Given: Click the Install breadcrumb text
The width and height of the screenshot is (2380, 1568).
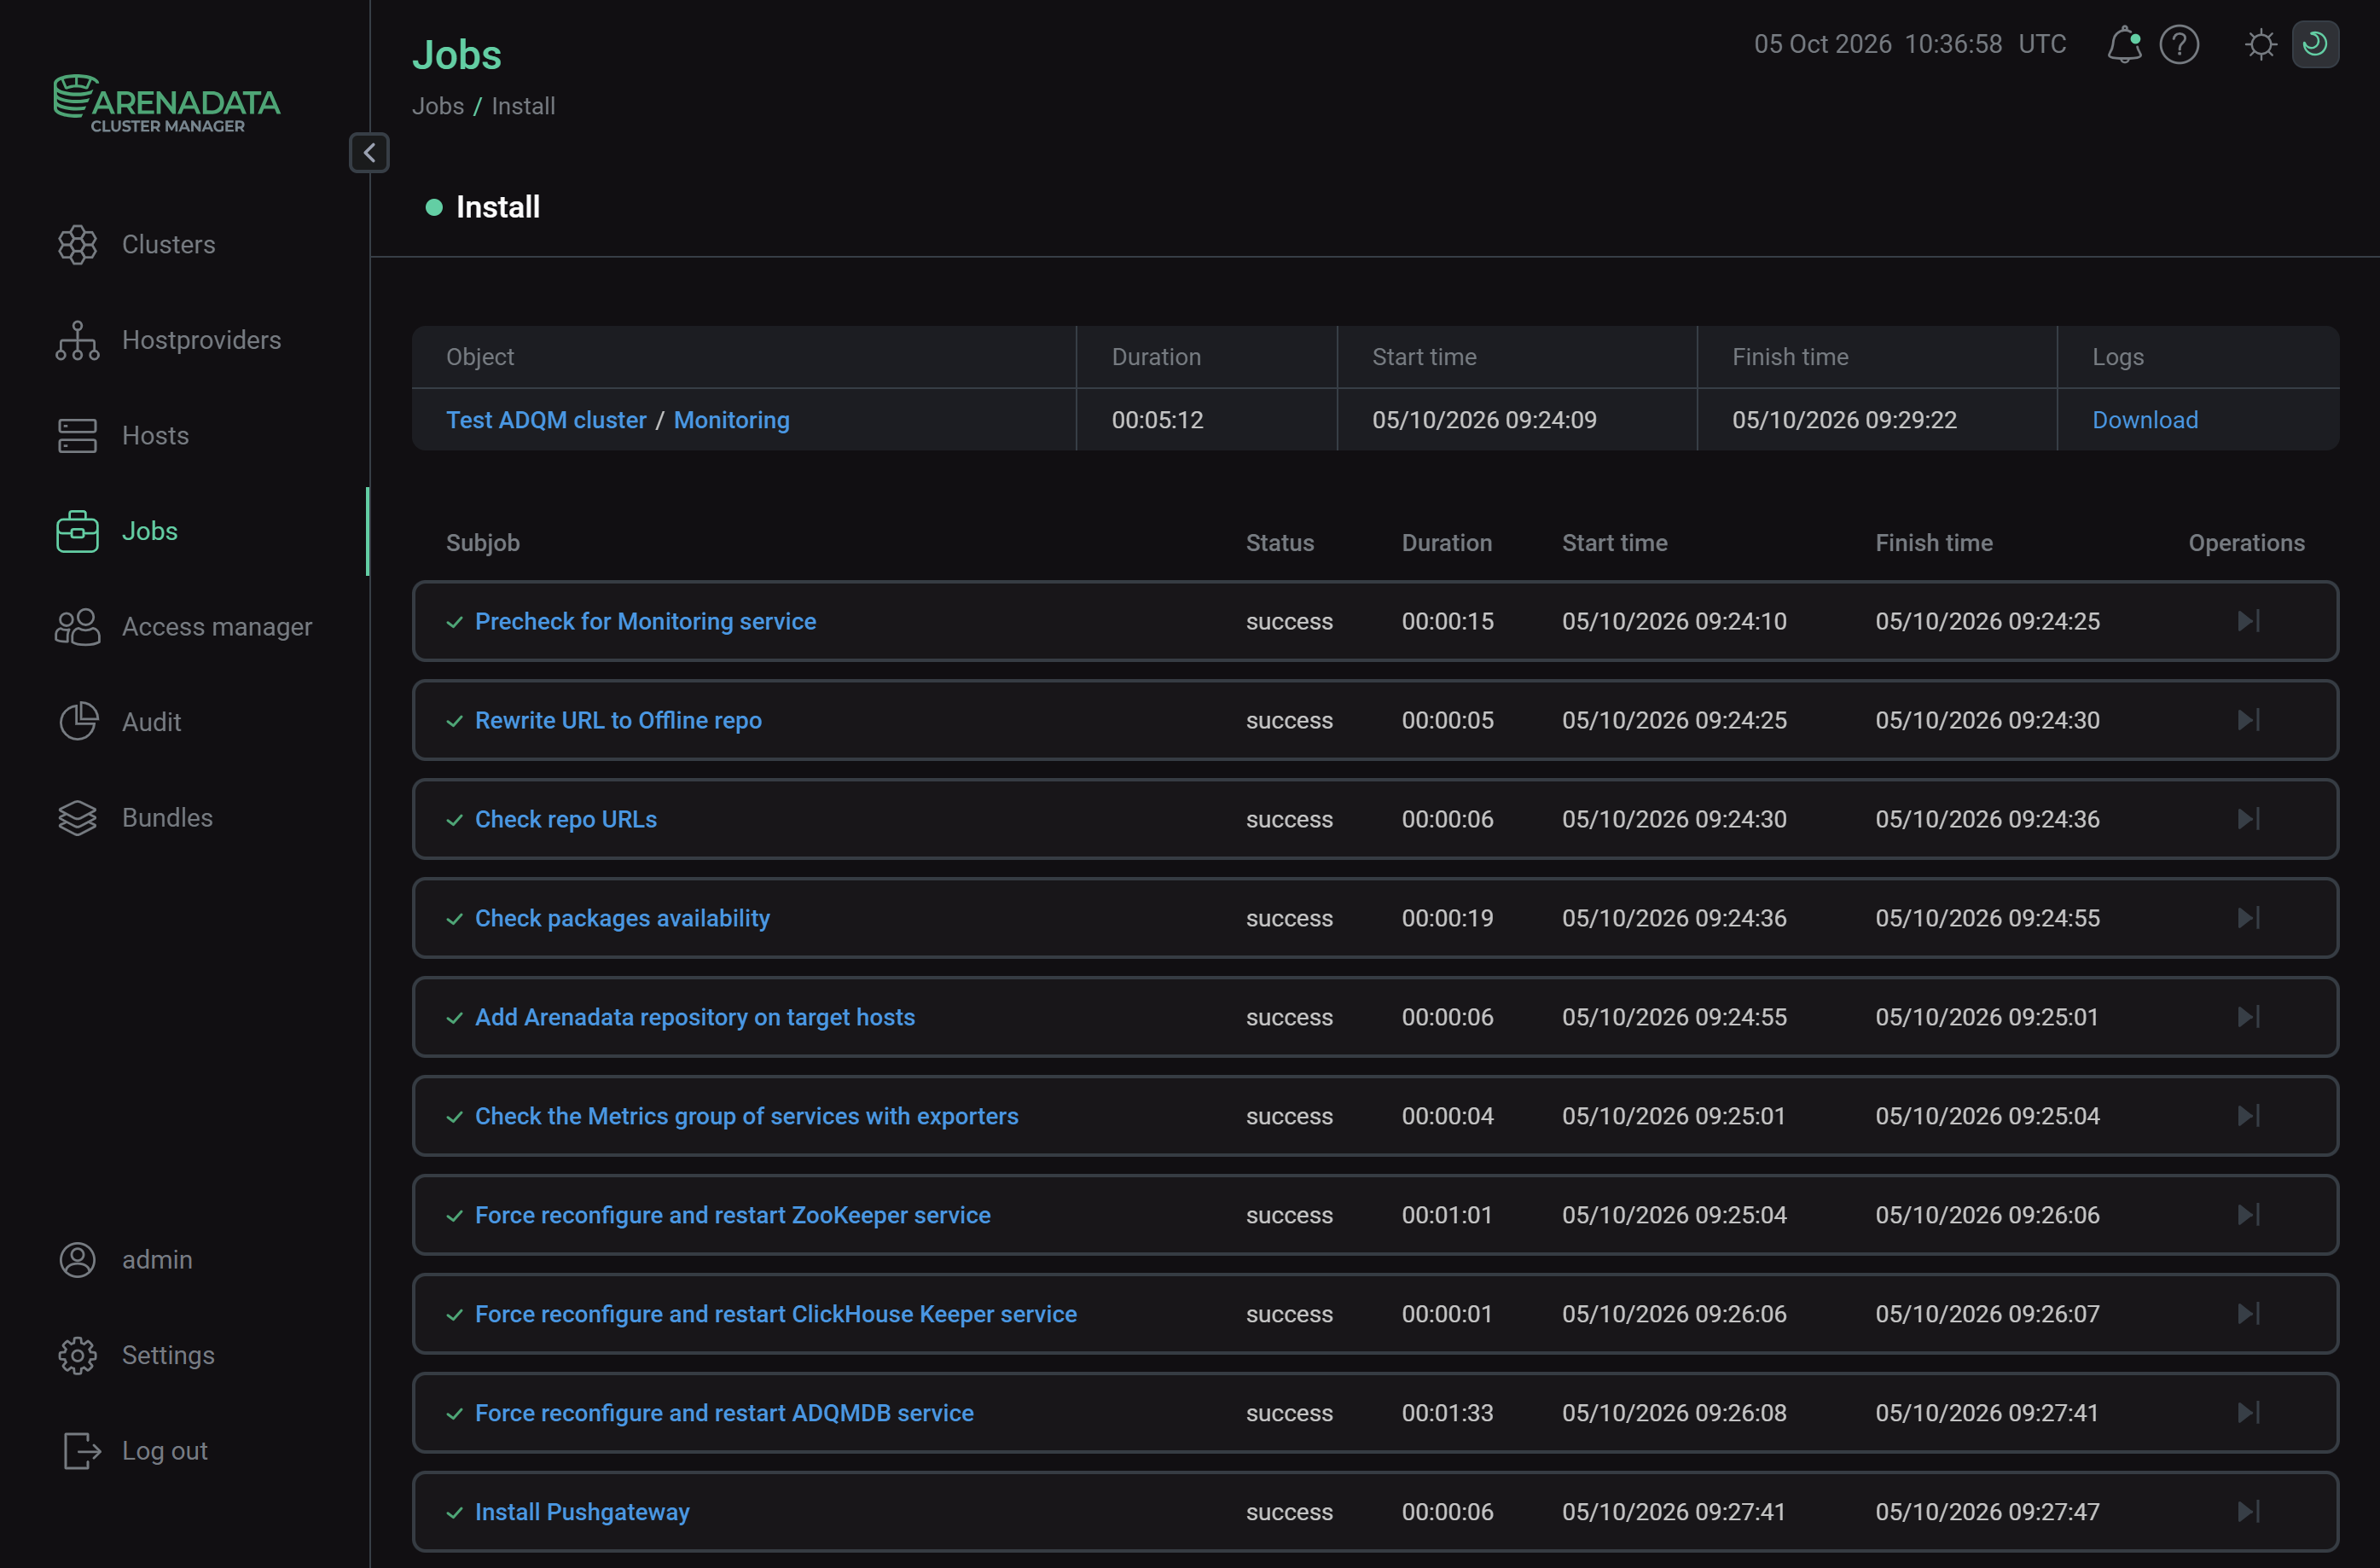Looking at the screenshot, I should tap(523, 106).
